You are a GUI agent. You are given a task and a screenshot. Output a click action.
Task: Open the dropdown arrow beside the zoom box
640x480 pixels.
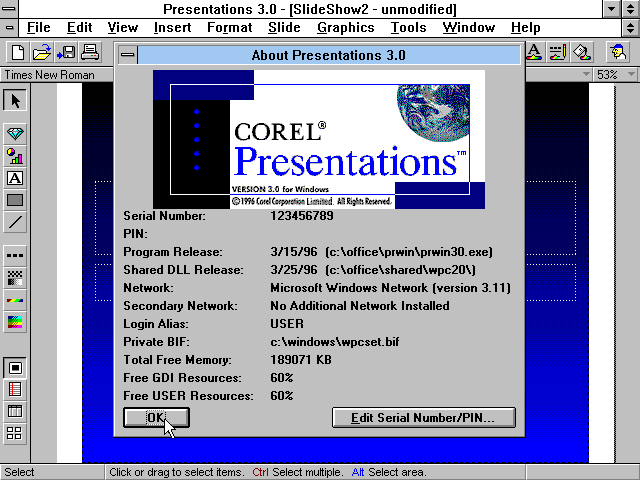pyautogui.click(x=586, y=74)
